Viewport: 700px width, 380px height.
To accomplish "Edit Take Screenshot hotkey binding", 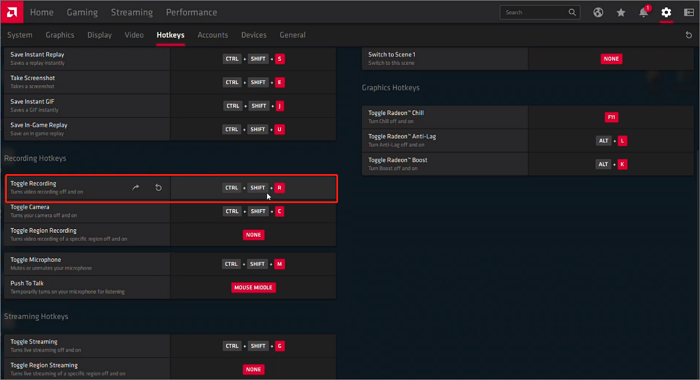I will tap(254, 82).
